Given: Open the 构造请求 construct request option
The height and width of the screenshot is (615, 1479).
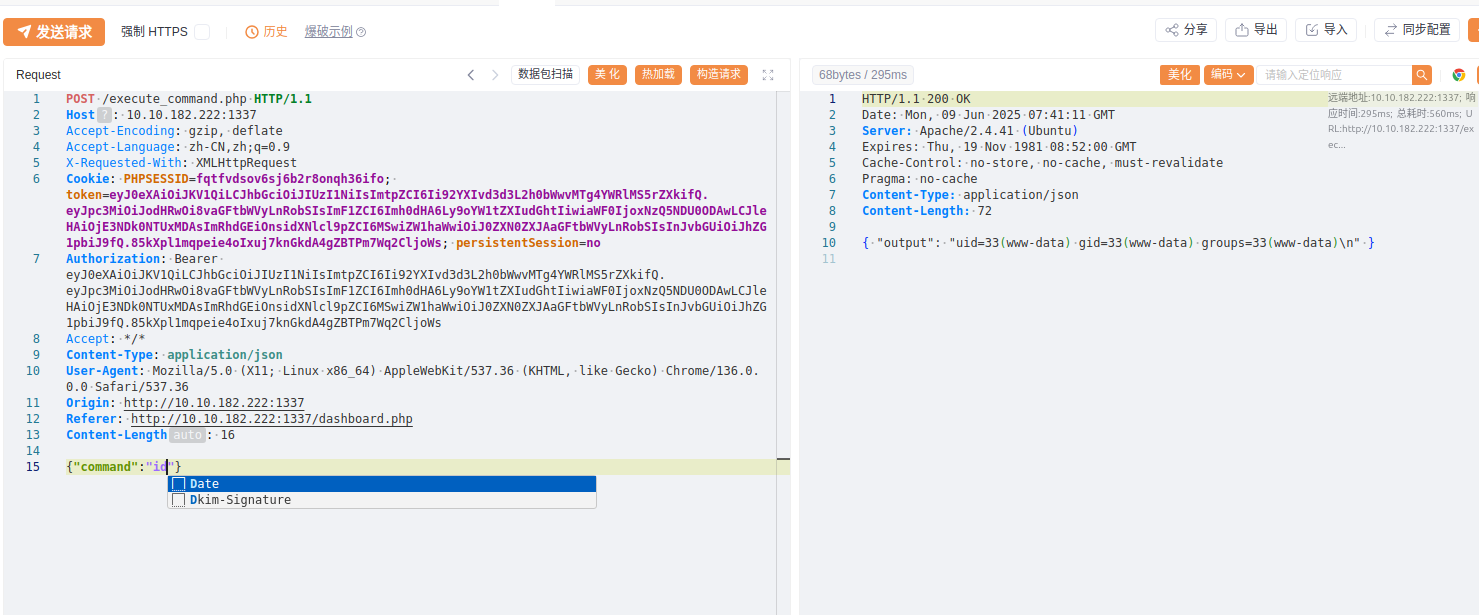Looking at the screenshot, I should tap(718, 75).
